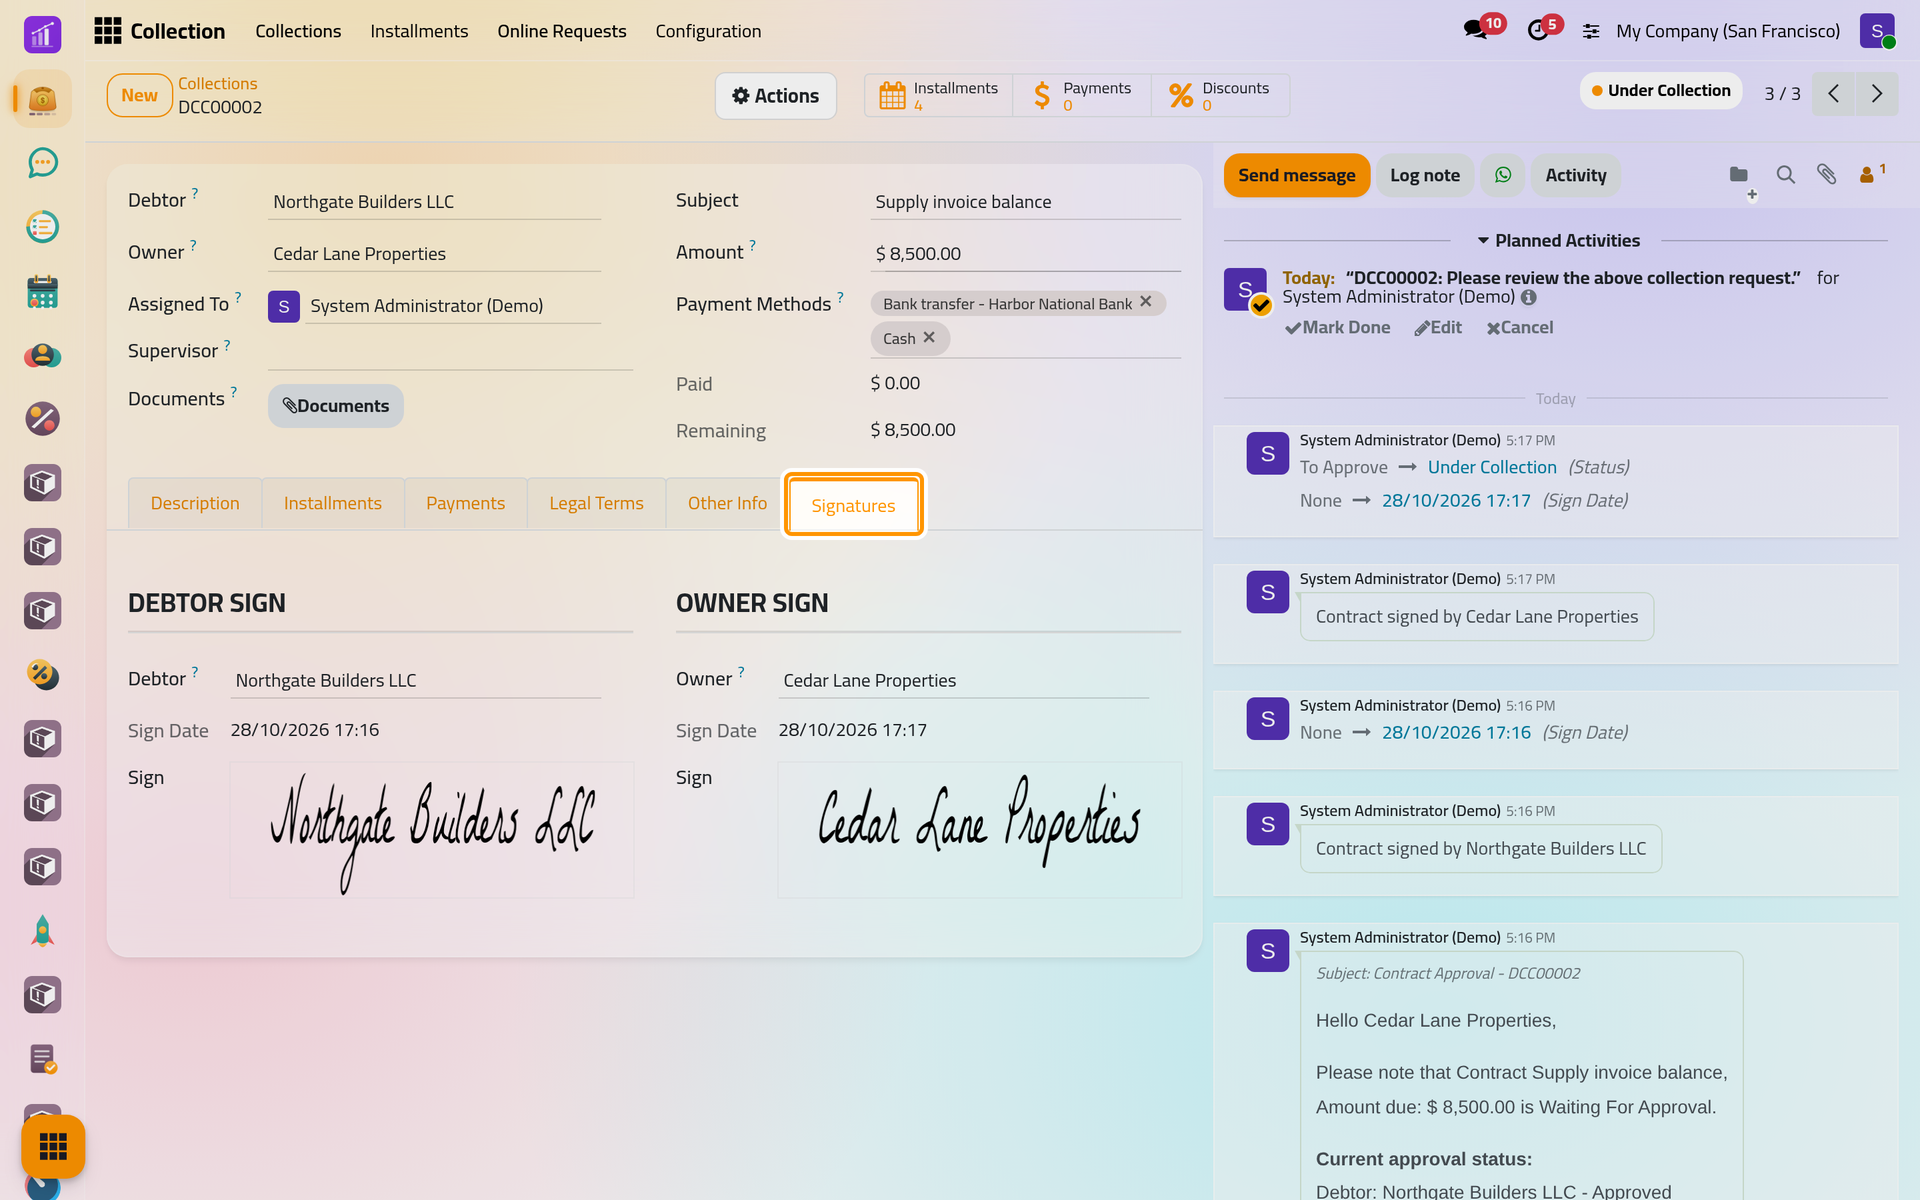
Task: Click the Log note button
Action: click(1425, 175)
